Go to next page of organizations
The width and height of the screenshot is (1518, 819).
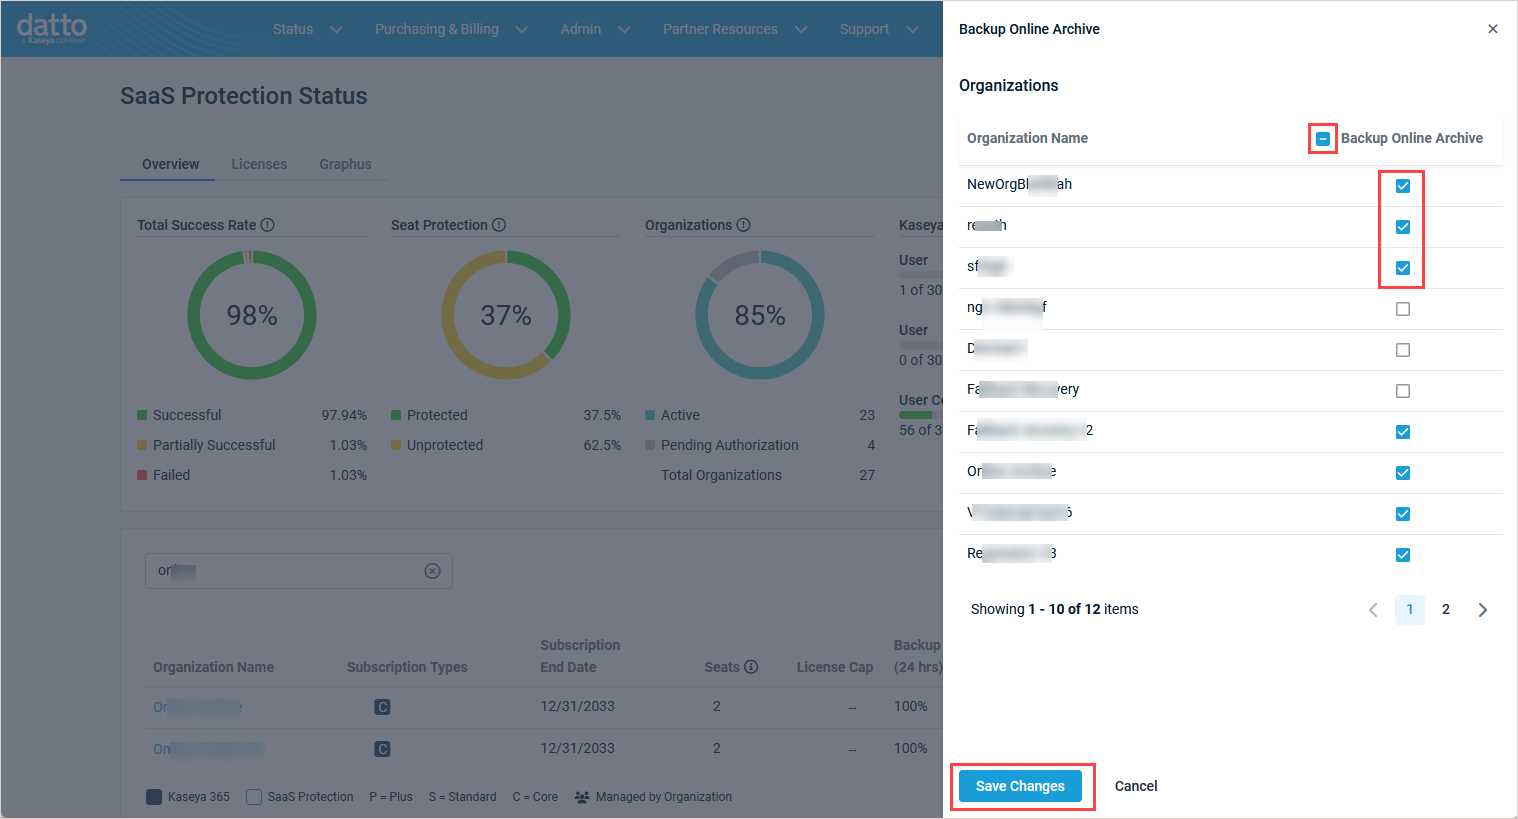[x=1482, y=610]
